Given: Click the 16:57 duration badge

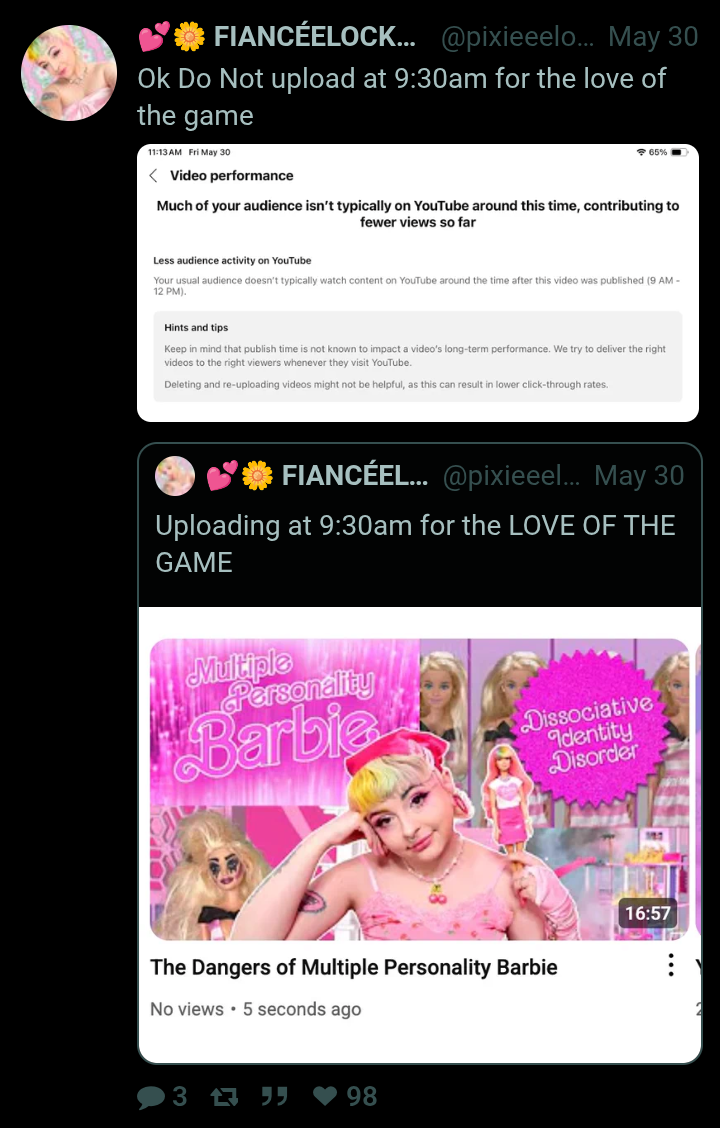Looking at the screenshot, I should pyautogui.click(x=647, y=914).
